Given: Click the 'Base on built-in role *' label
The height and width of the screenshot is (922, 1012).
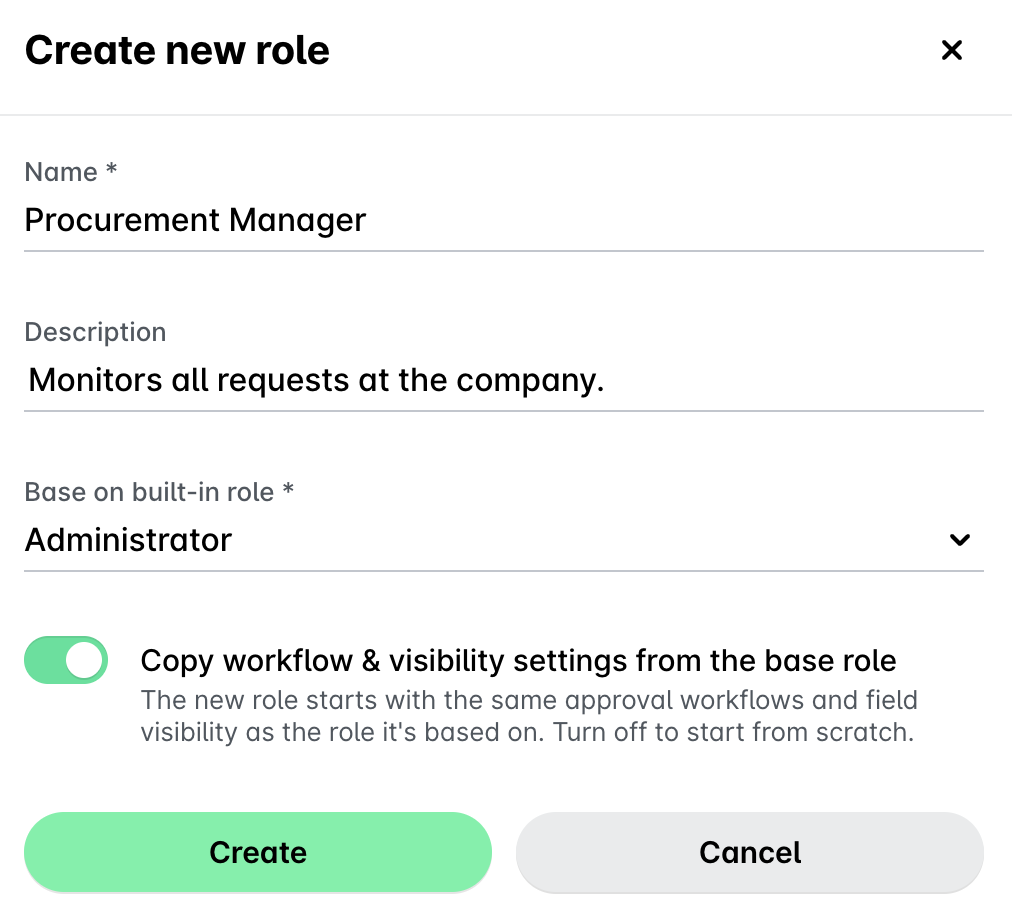Looking at the screenshot, I should (159, 492).
